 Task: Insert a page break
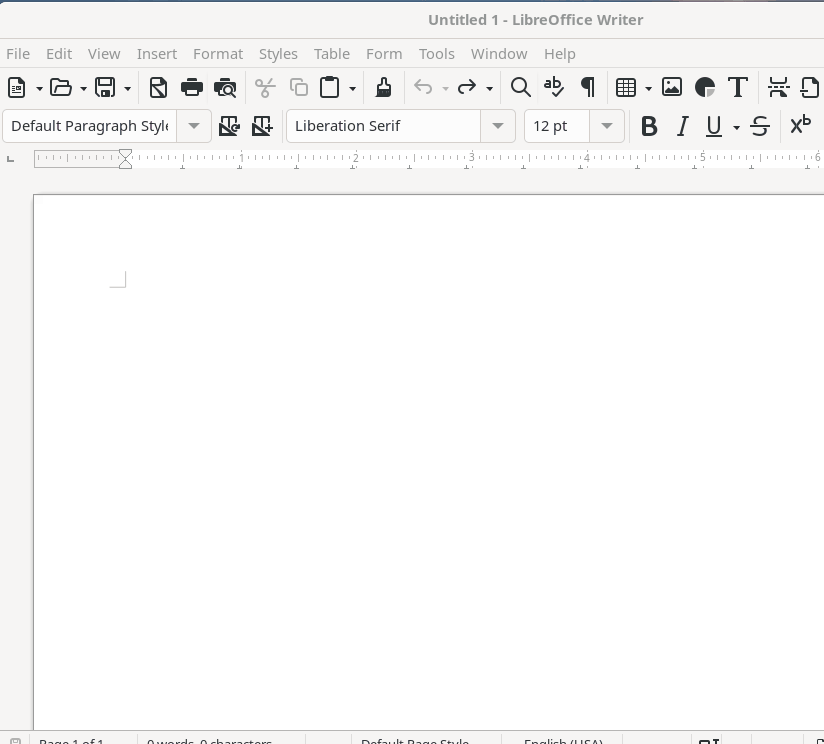point(778,87)
